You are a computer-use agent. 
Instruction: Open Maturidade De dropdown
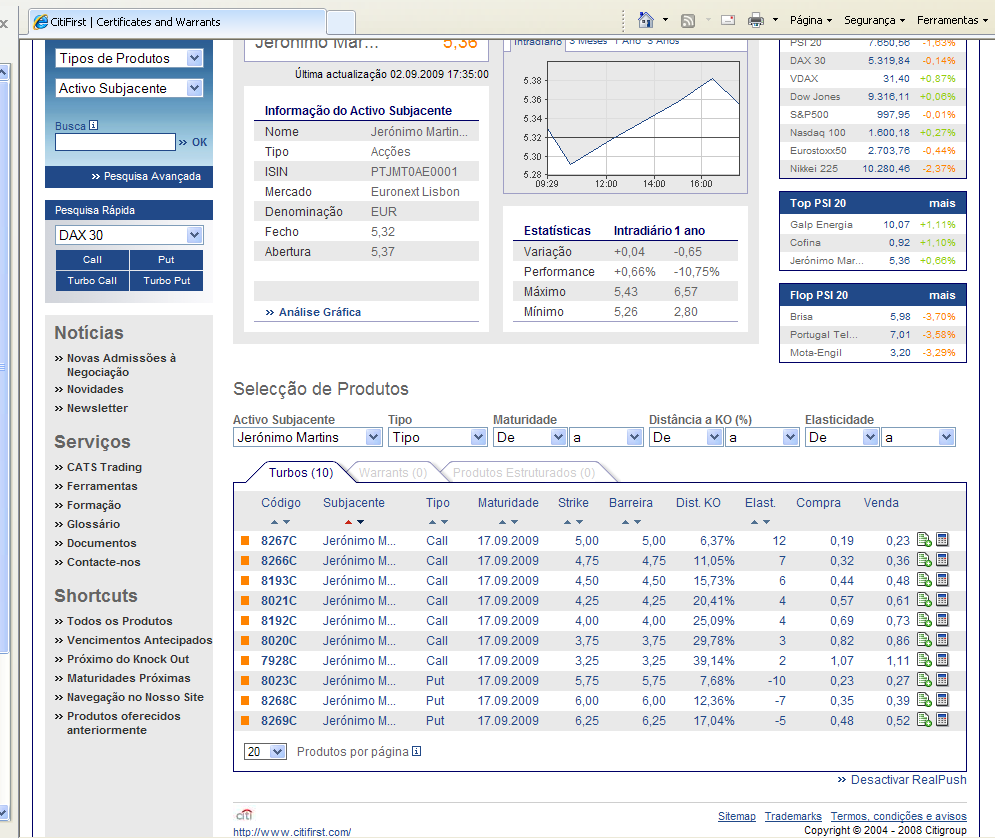(x=530, y=437)
